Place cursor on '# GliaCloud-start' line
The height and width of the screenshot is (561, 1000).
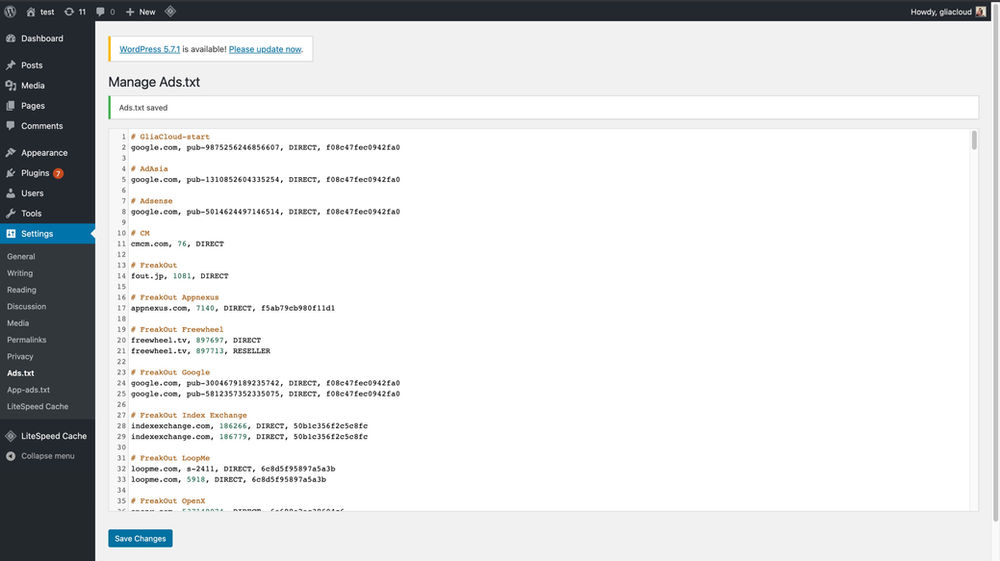point(170,136)
